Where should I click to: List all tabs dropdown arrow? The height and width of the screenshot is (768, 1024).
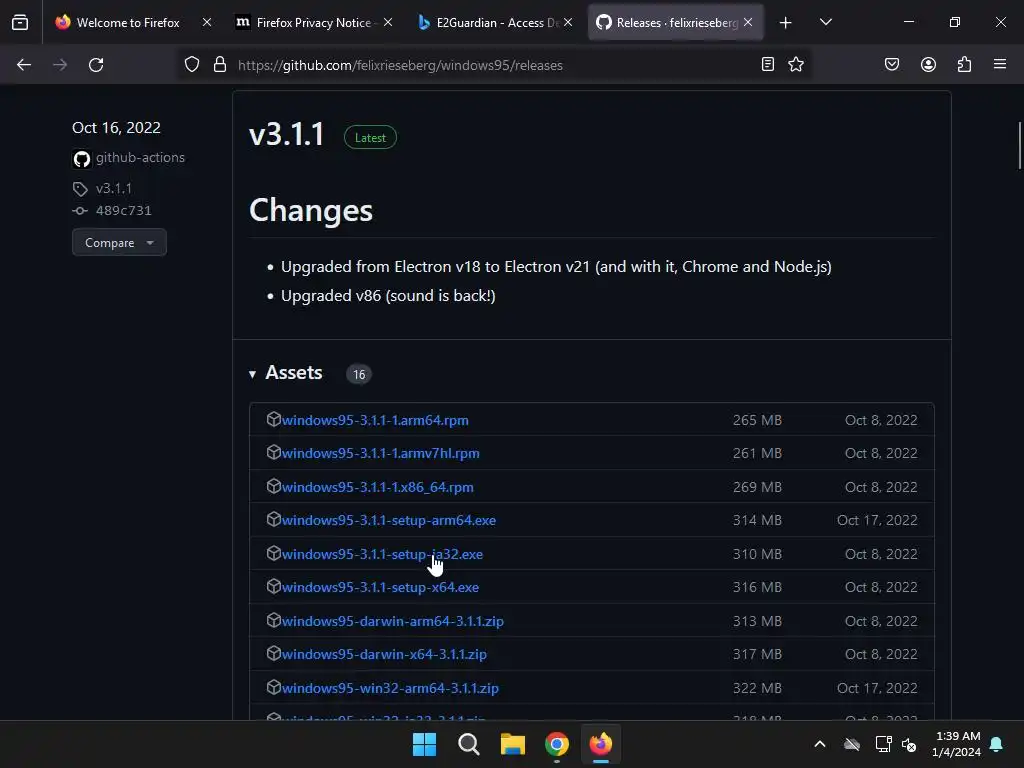click(x=825, y=22)
